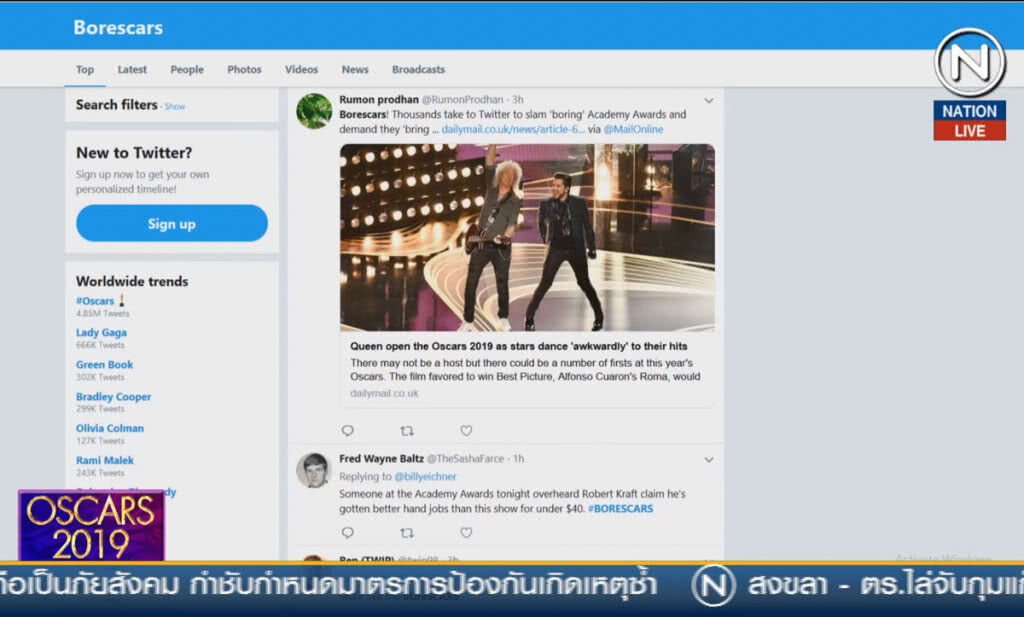This screenshot has height=617, width=1024.
Task: Open Fred Wayne Baltz's profile avatar
Action: tap(314, 470)
